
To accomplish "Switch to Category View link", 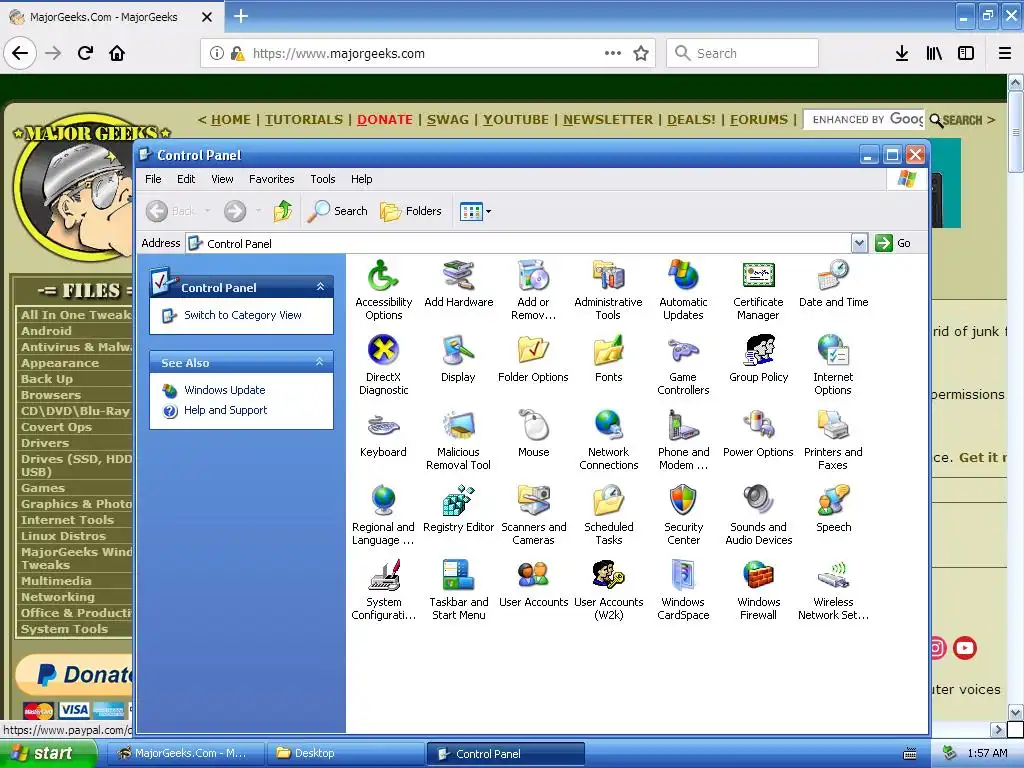I will 242,315.
